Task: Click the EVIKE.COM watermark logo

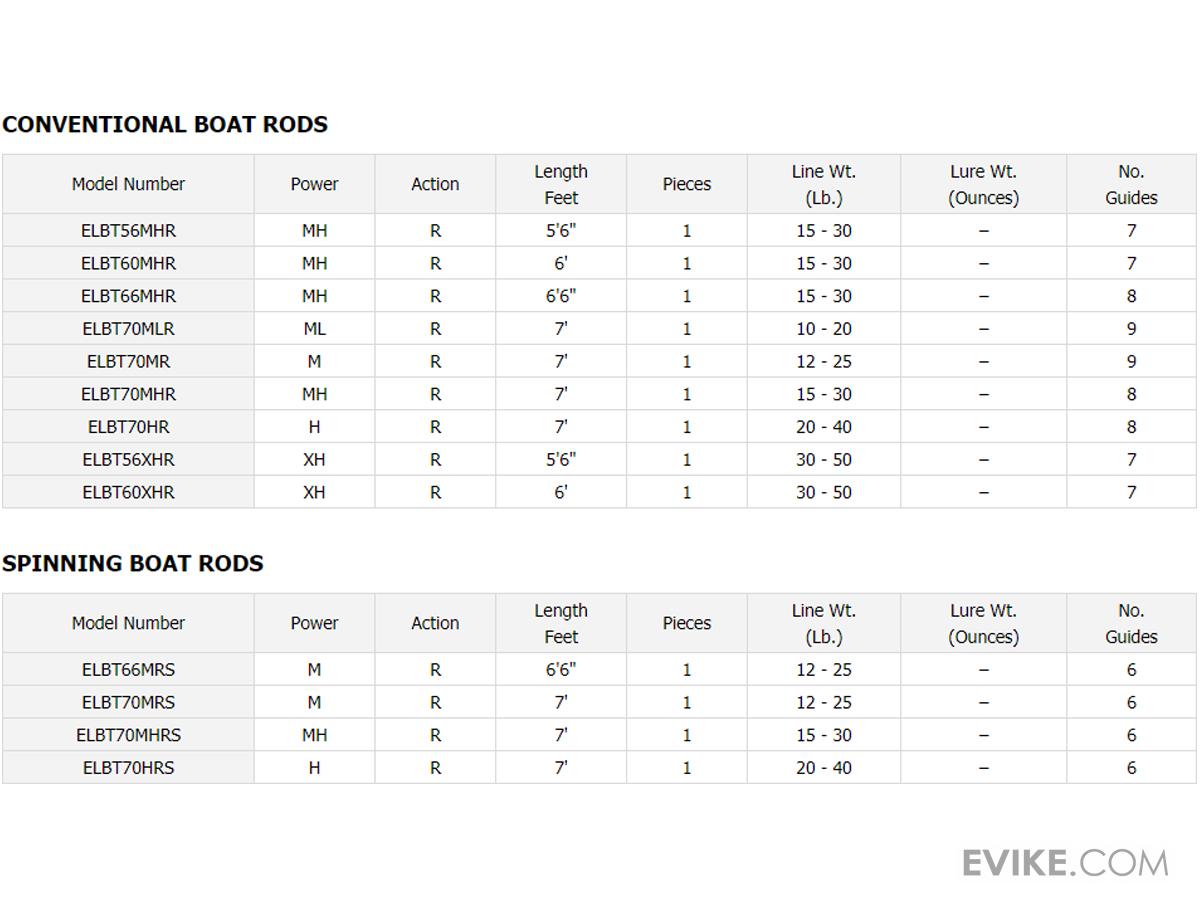Action: tap(1064, 862)
